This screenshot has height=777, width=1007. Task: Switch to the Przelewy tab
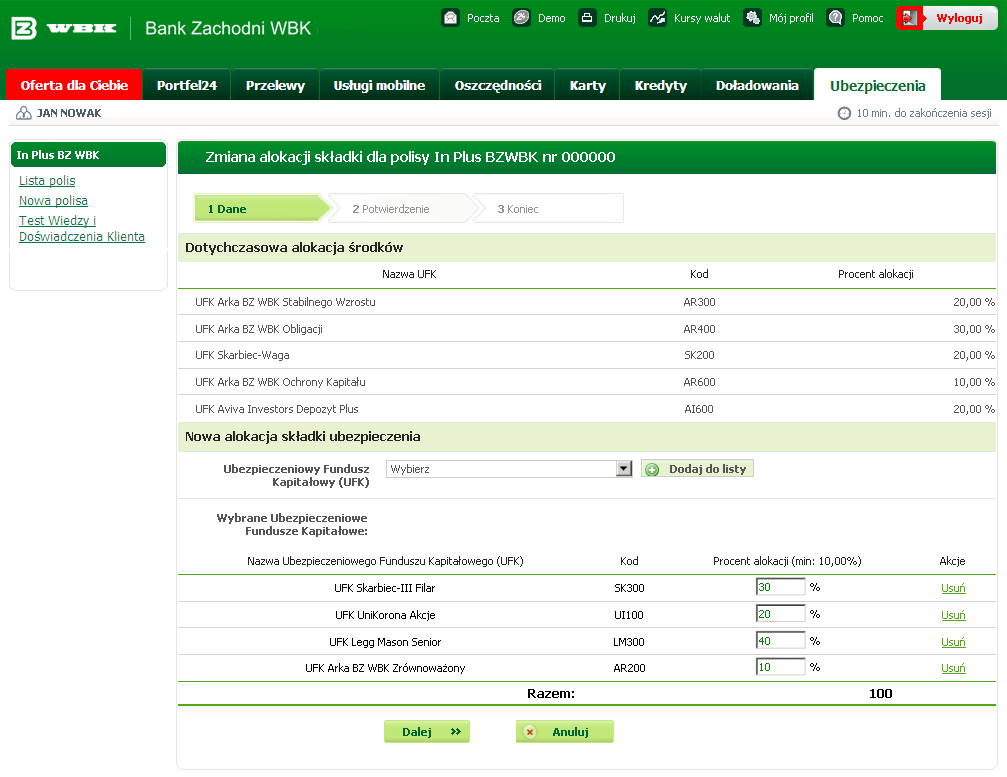pos(275,85)
